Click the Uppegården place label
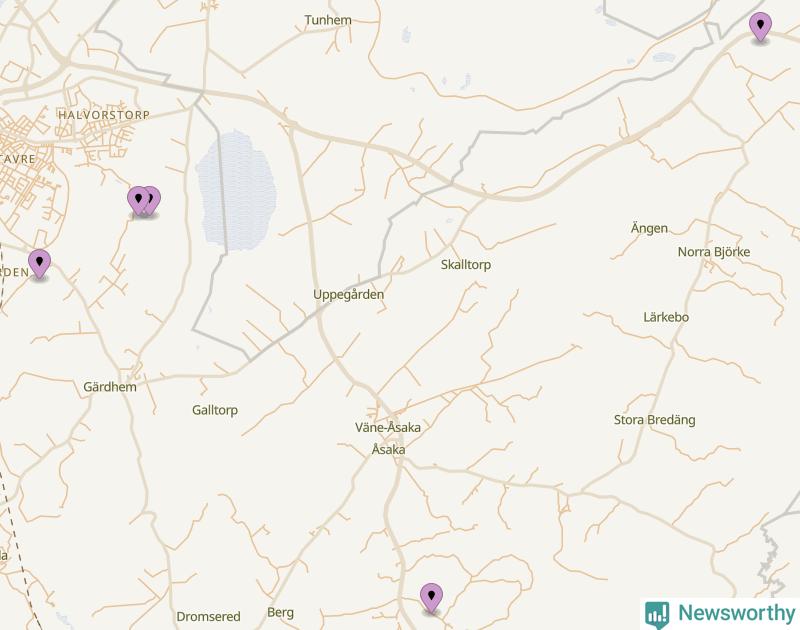800x630 pixels. pyautogui.click(x=348, y=294)
